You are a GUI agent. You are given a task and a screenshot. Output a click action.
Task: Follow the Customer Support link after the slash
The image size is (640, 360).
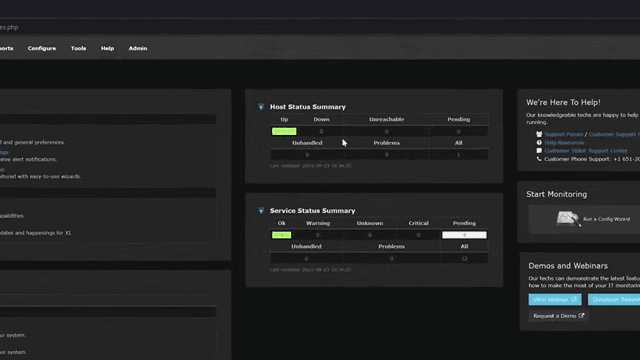[614, 134]
